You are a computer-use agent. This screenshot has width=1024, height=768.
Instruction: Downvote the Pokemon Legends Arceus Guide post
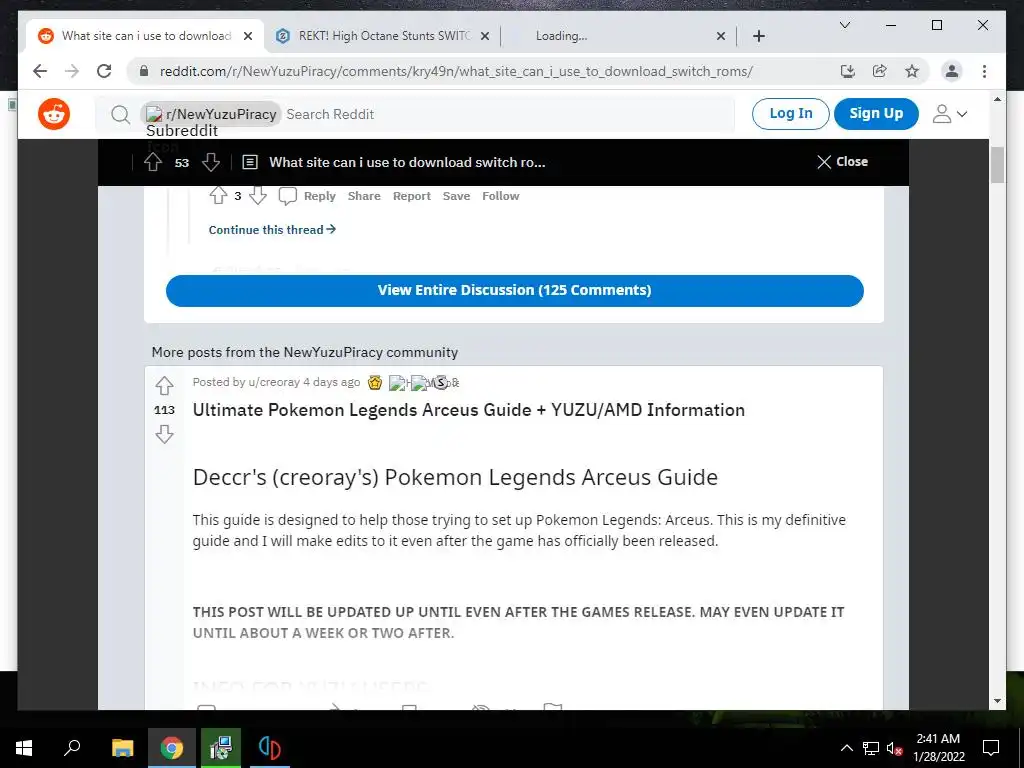[164, 434]
